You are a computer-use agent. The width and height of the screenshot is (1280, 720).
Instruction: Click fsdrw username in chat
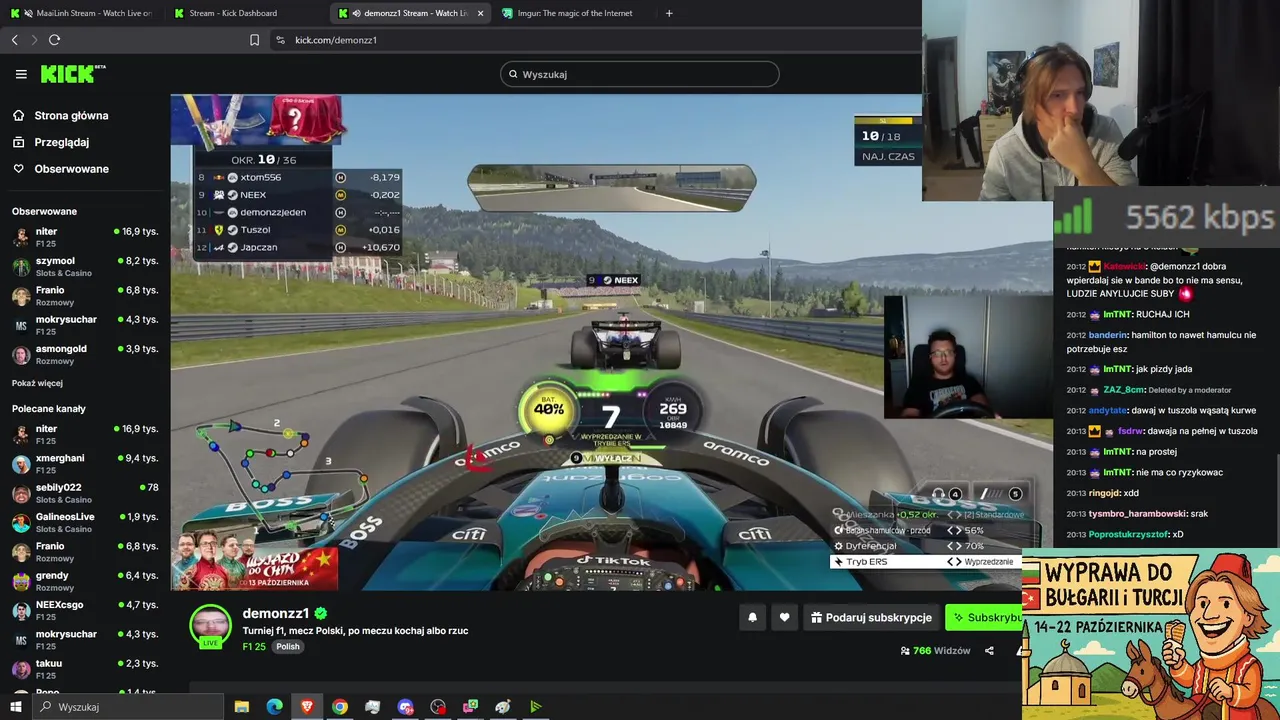coord(1130,431)
